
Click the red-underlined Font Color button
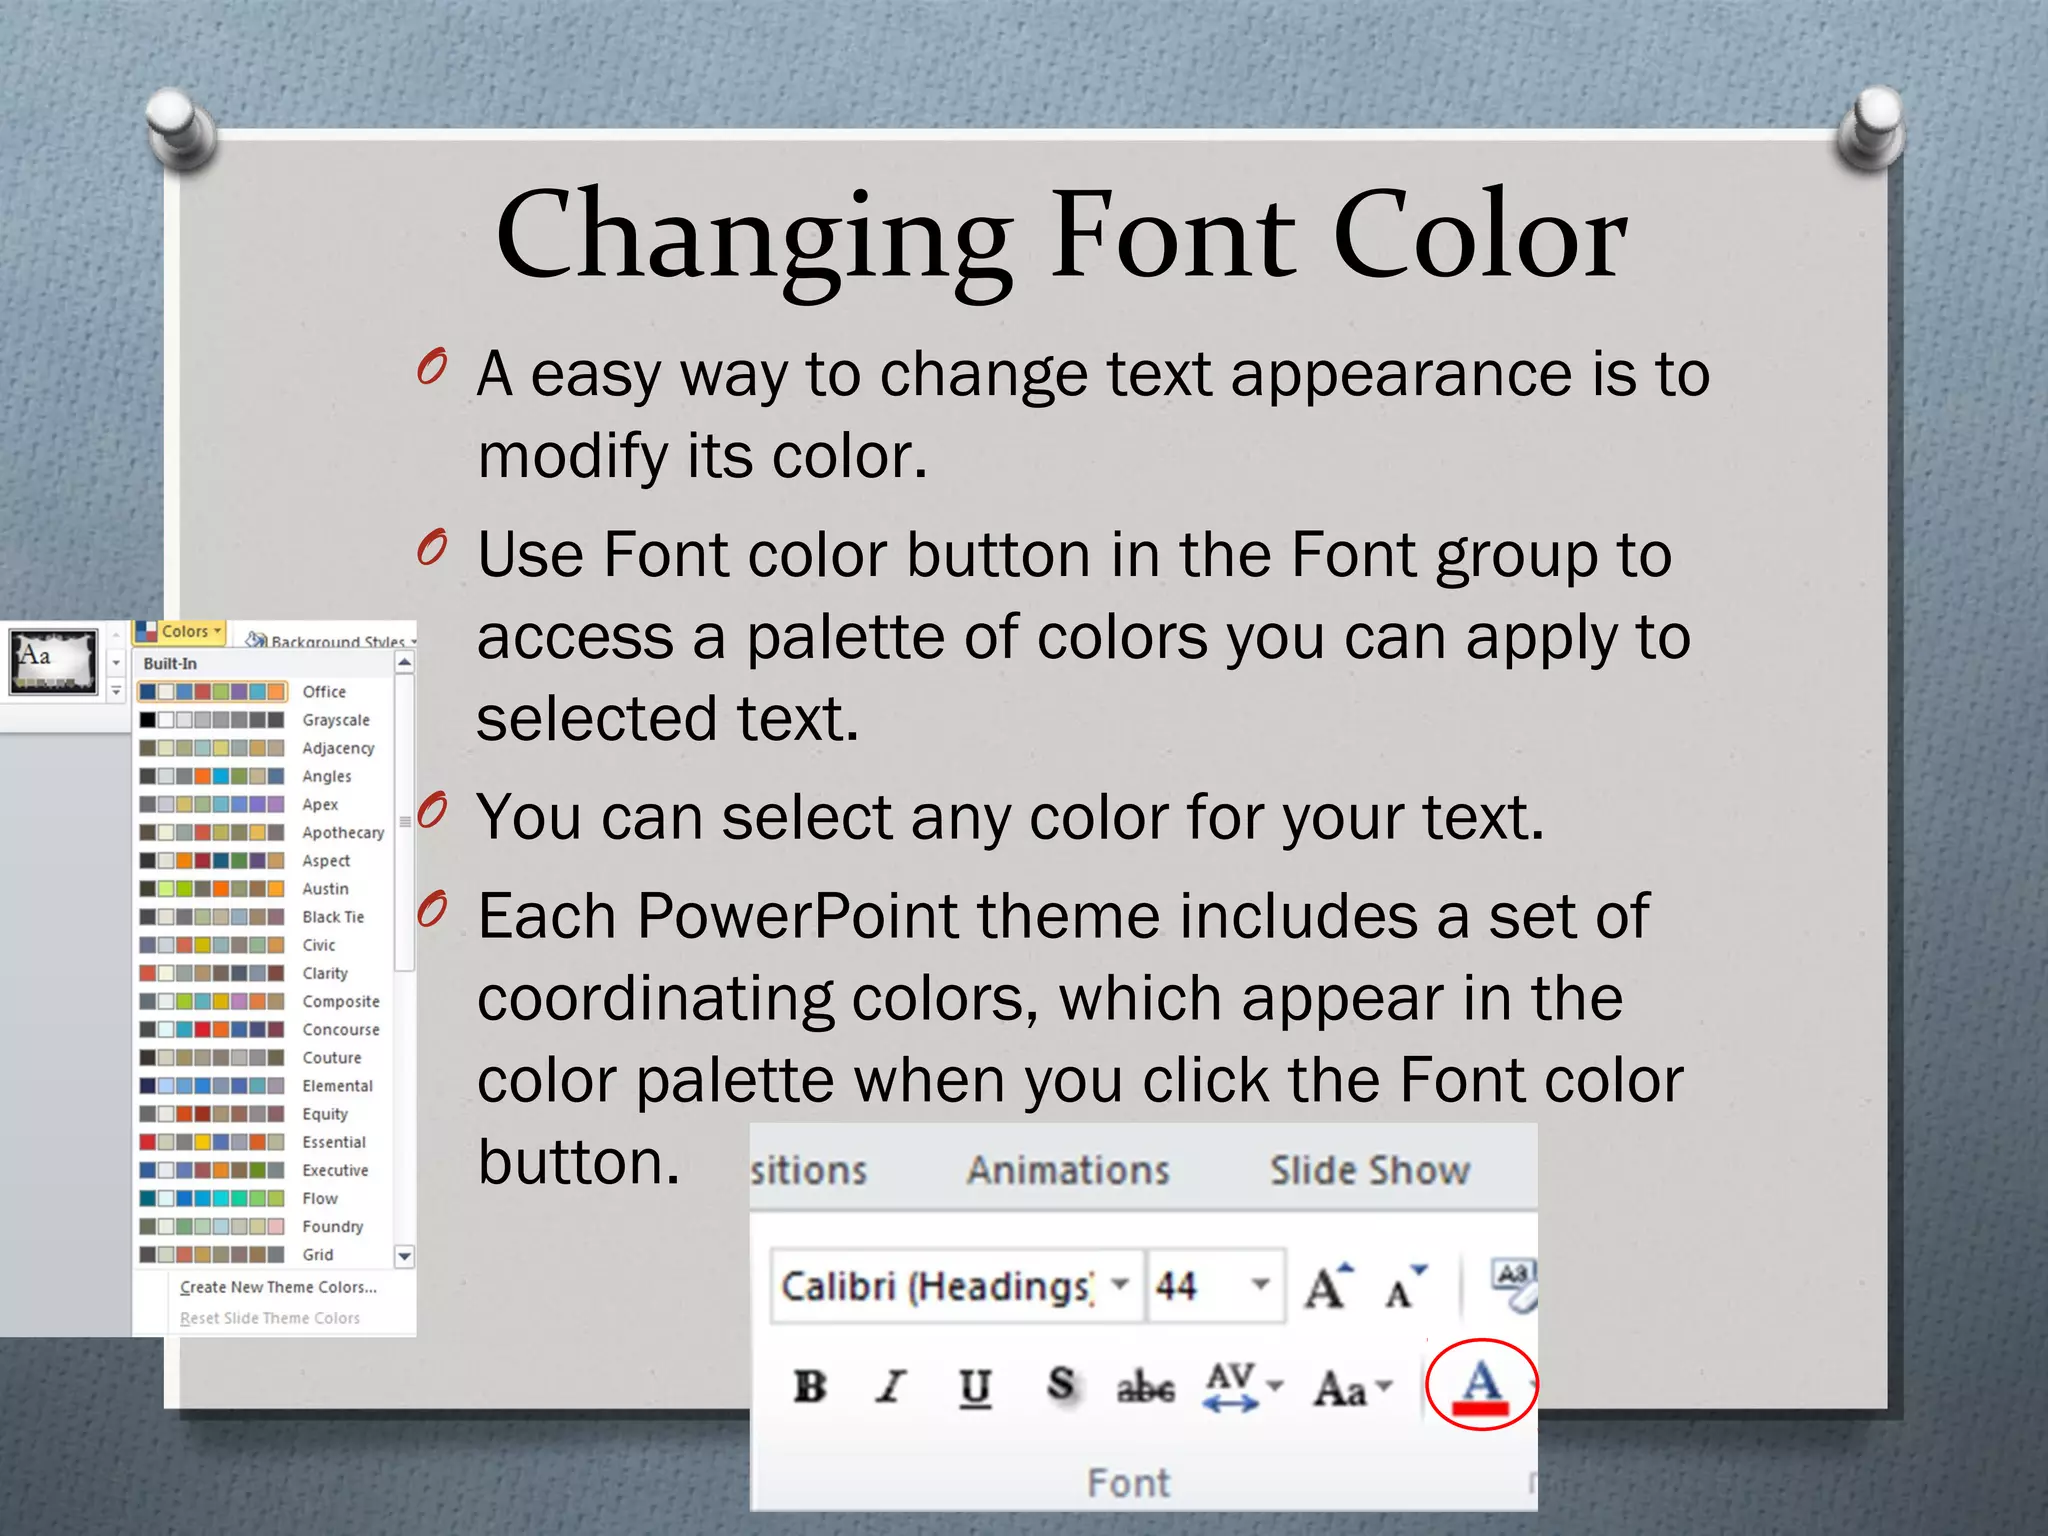tap(1481, 1387)
